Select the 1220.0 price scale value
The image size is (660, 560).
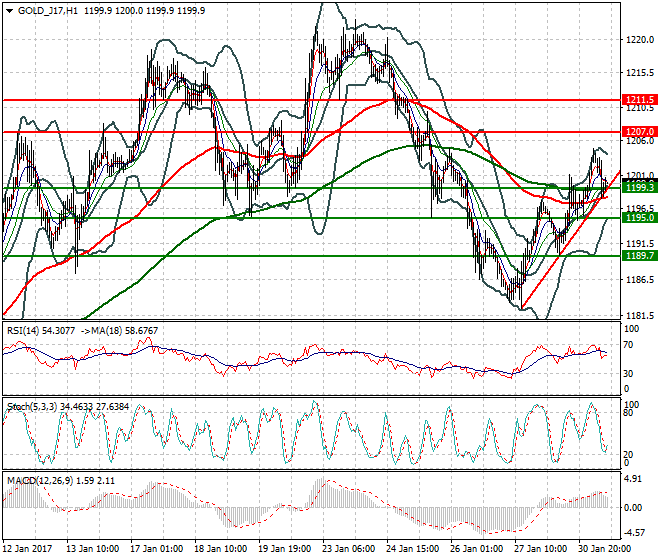(640, 40)
